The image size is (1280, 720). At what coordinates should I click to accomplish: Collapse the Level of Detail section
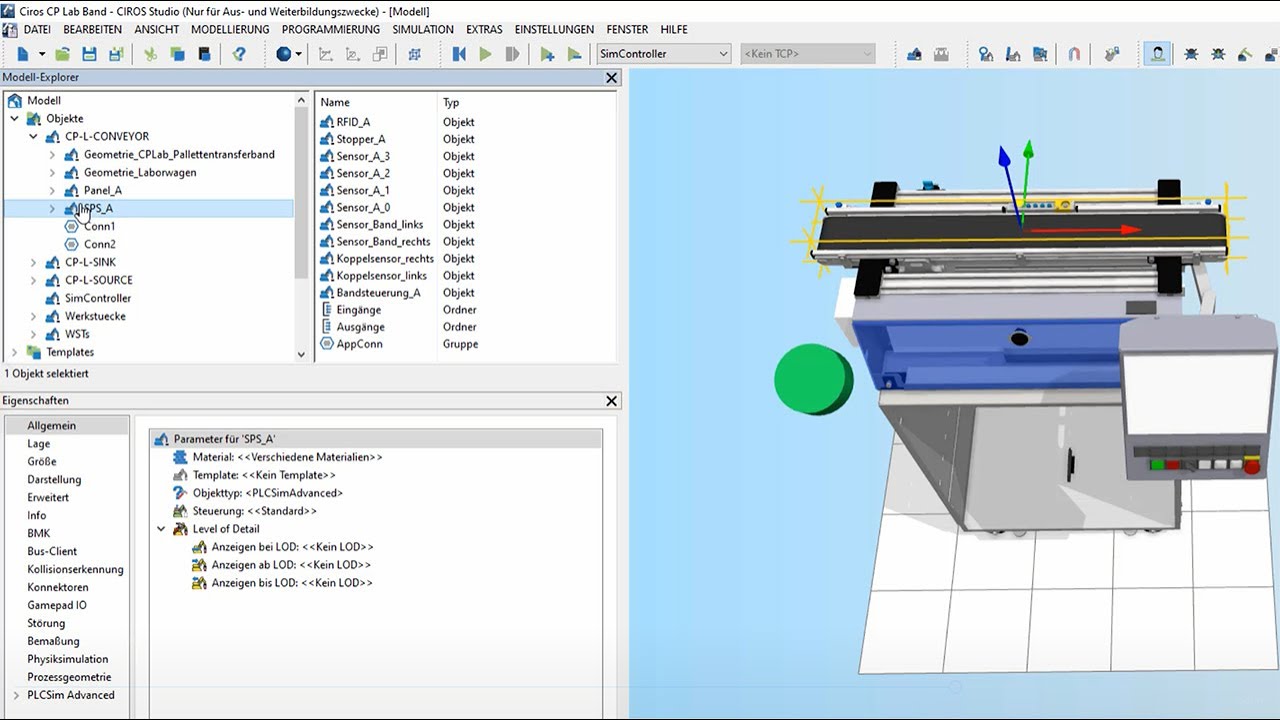tap(161, 529)
